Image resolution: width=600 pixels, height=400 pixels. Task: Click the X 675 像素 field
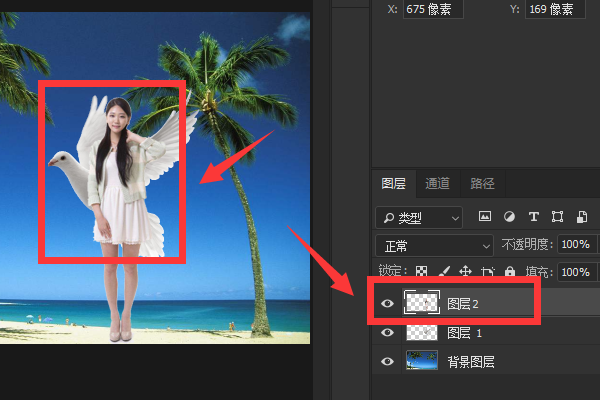click(433, 9)
